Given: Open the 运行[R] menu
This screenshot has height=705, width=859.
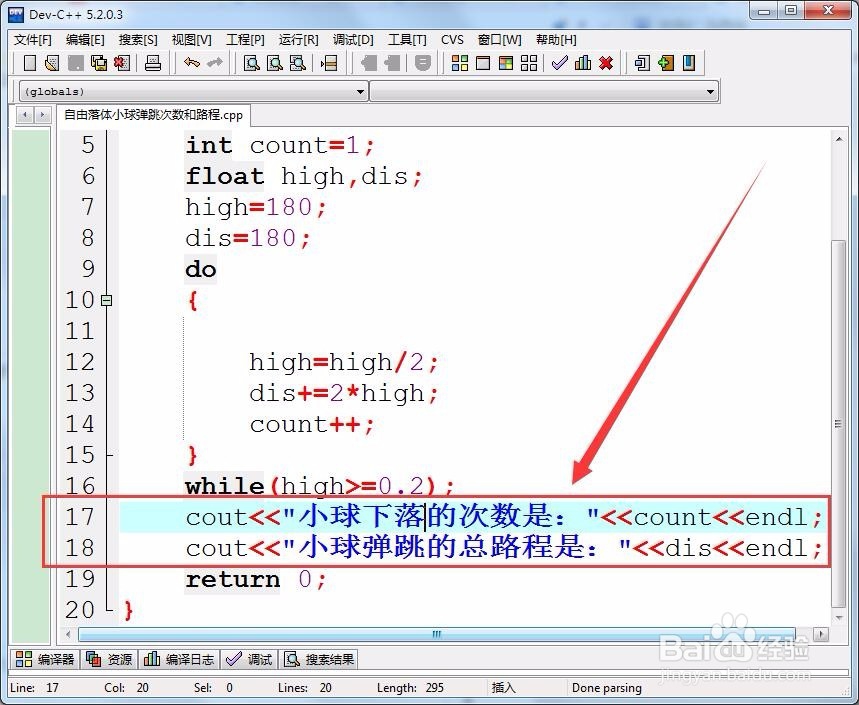Looking at the screenshot, I should tap(298, 39).
